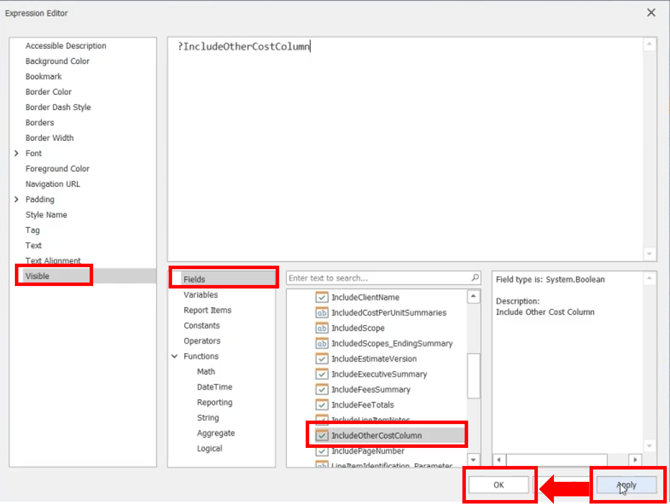The width and height of the screenshot is (670, 504).
Task: Open the DateTime functions list
Action: [215, 387]
